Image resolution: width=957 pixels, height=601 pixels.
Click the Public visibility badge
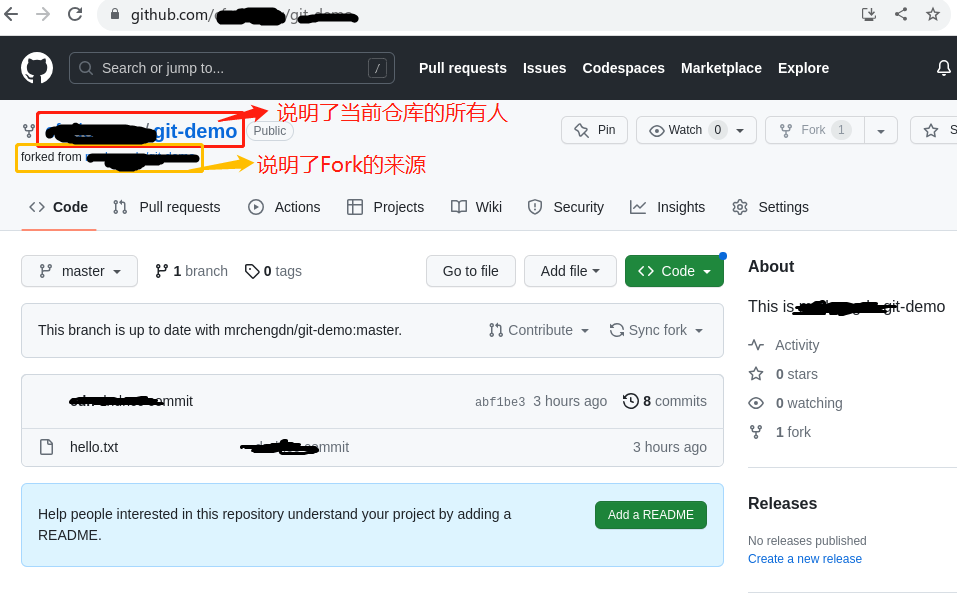click(270, 131)
